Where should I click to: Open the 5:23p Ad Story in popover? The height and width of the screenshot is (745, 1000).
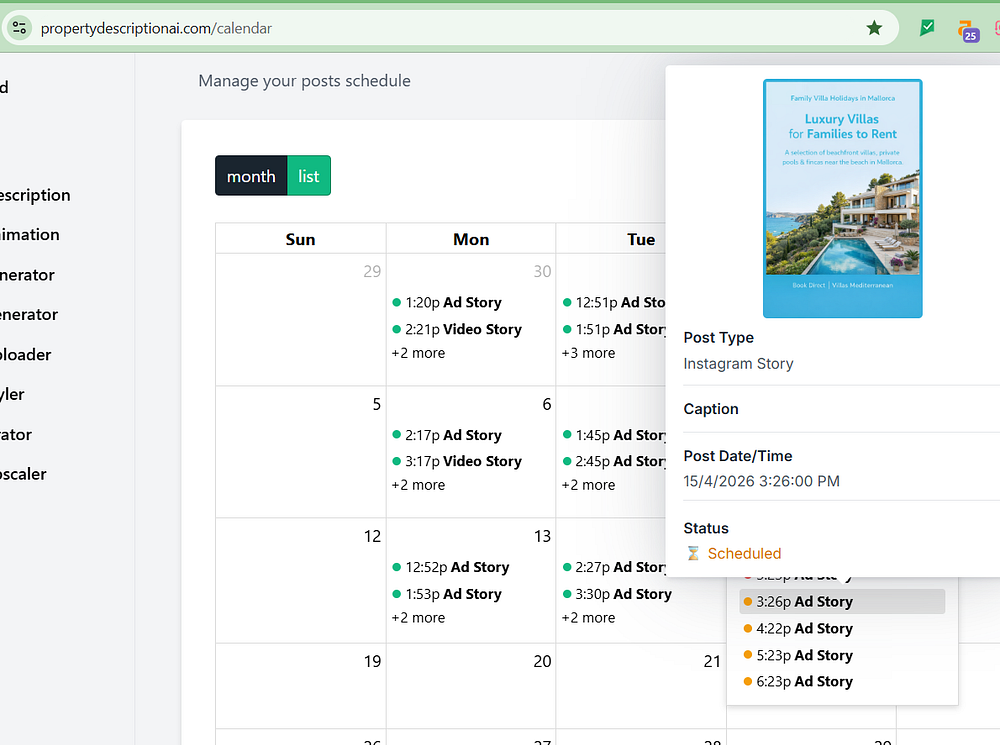click(x=798, y=655)
